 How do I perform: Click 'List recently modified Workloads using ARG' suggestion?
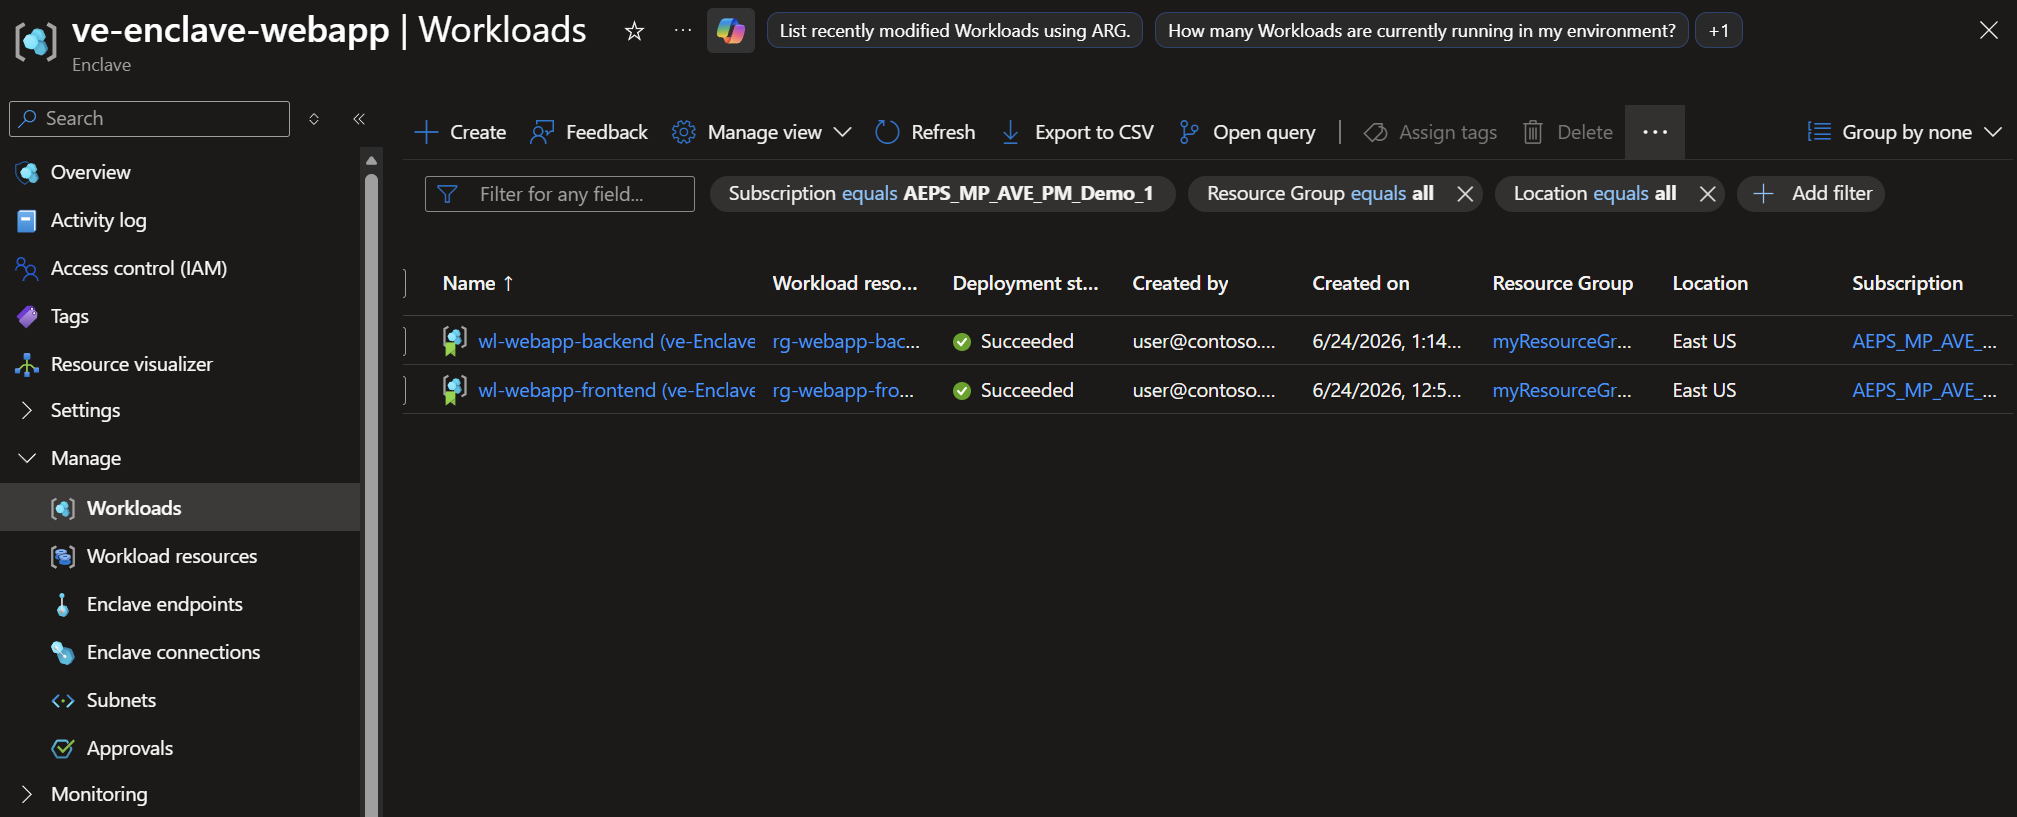coord(955,31)
